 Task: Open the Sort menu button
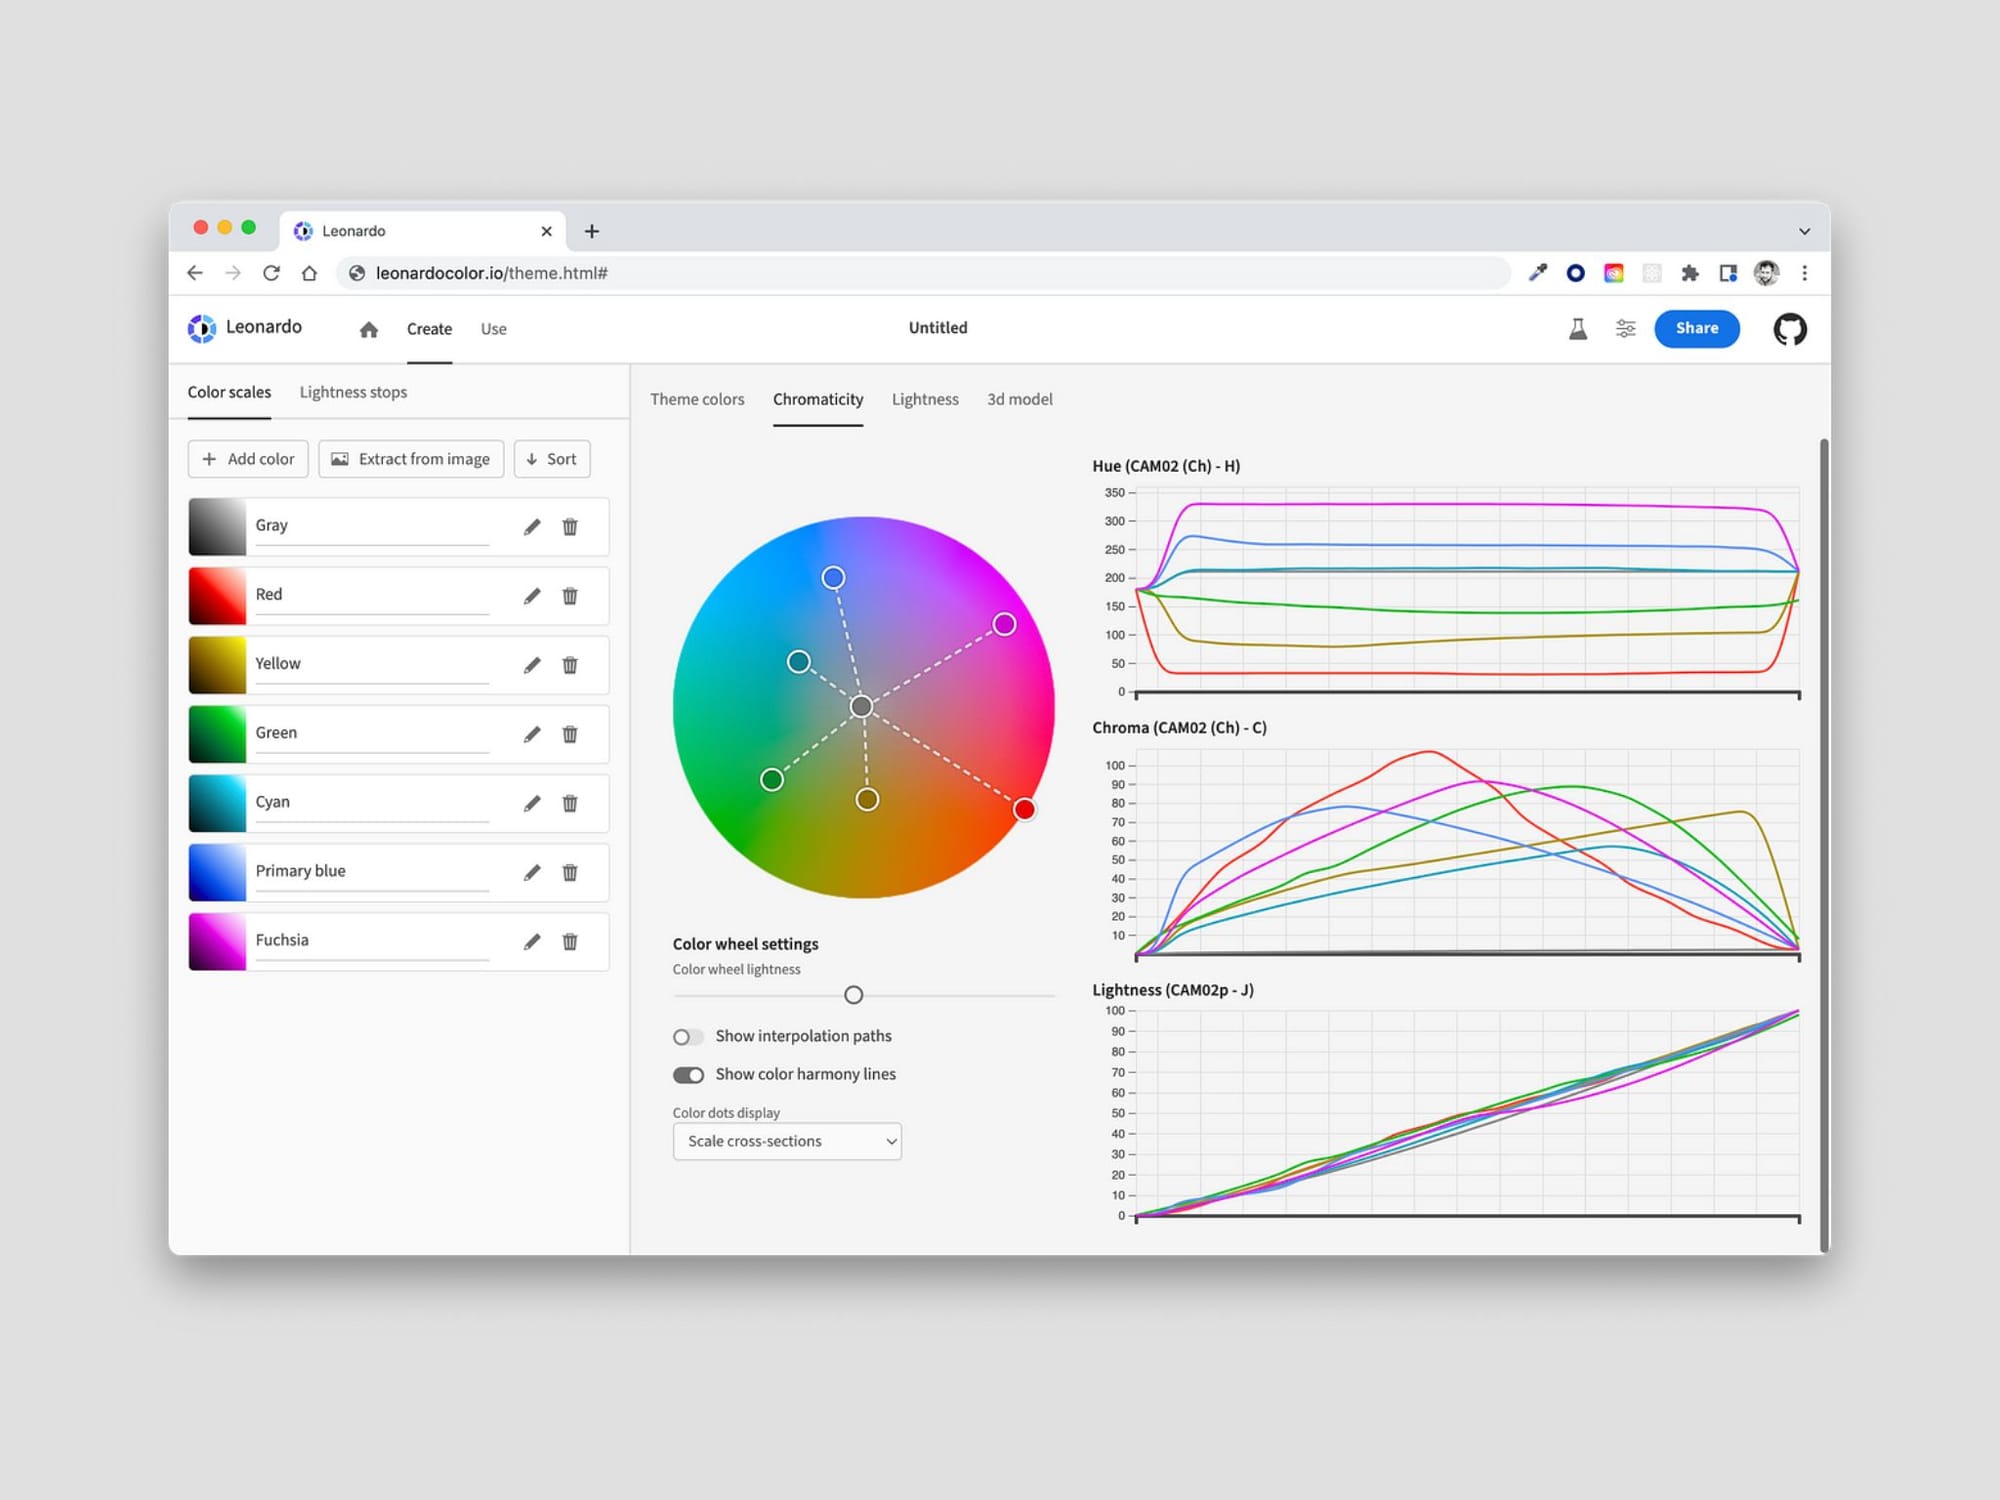tap(552, 459)
